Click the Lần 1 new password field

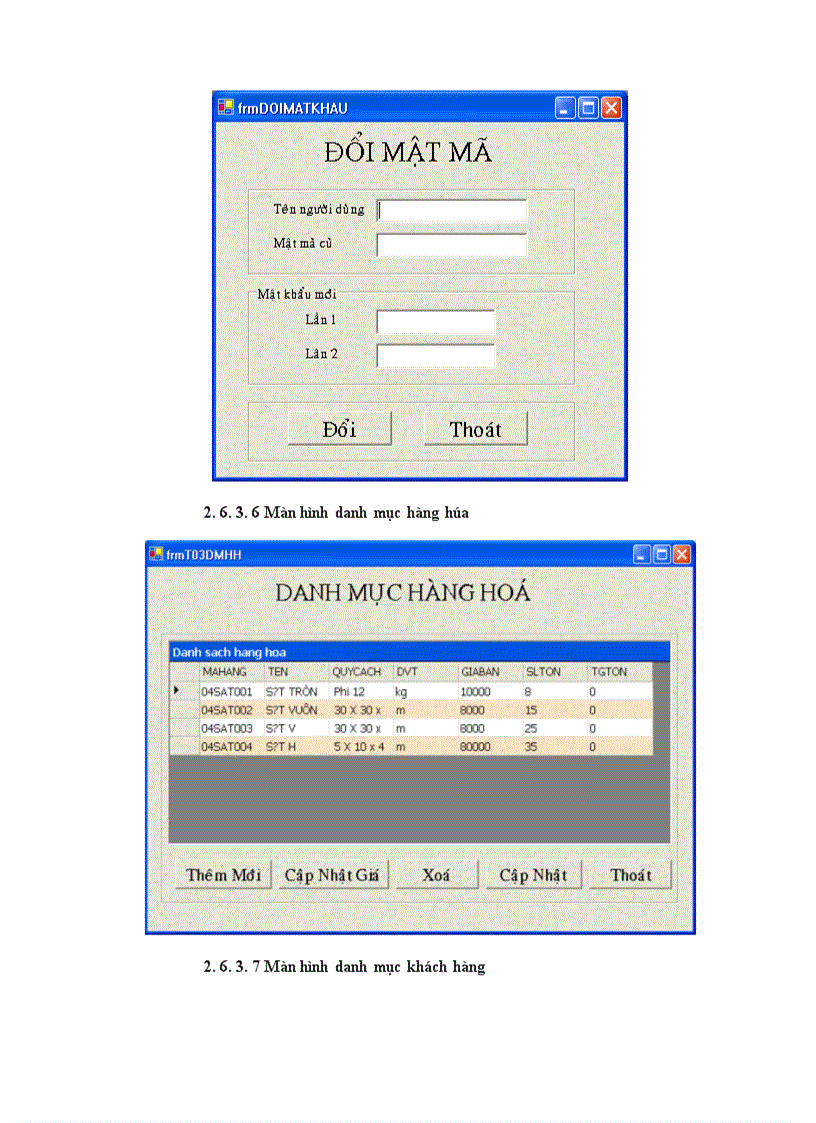click(436, 321)
